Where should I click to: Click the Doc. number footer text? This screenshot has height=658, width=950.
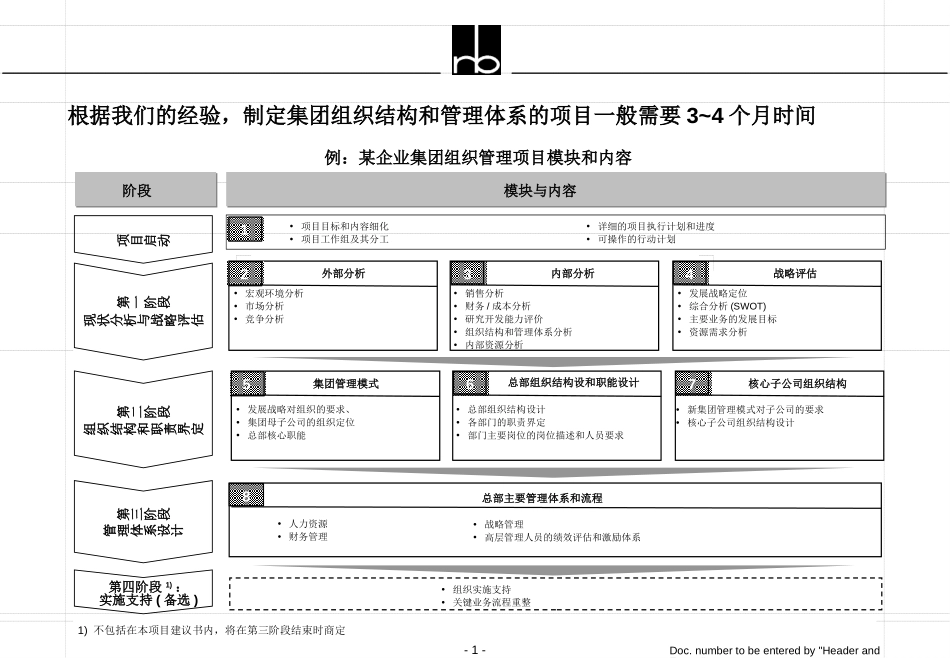[x=774, y=651]
